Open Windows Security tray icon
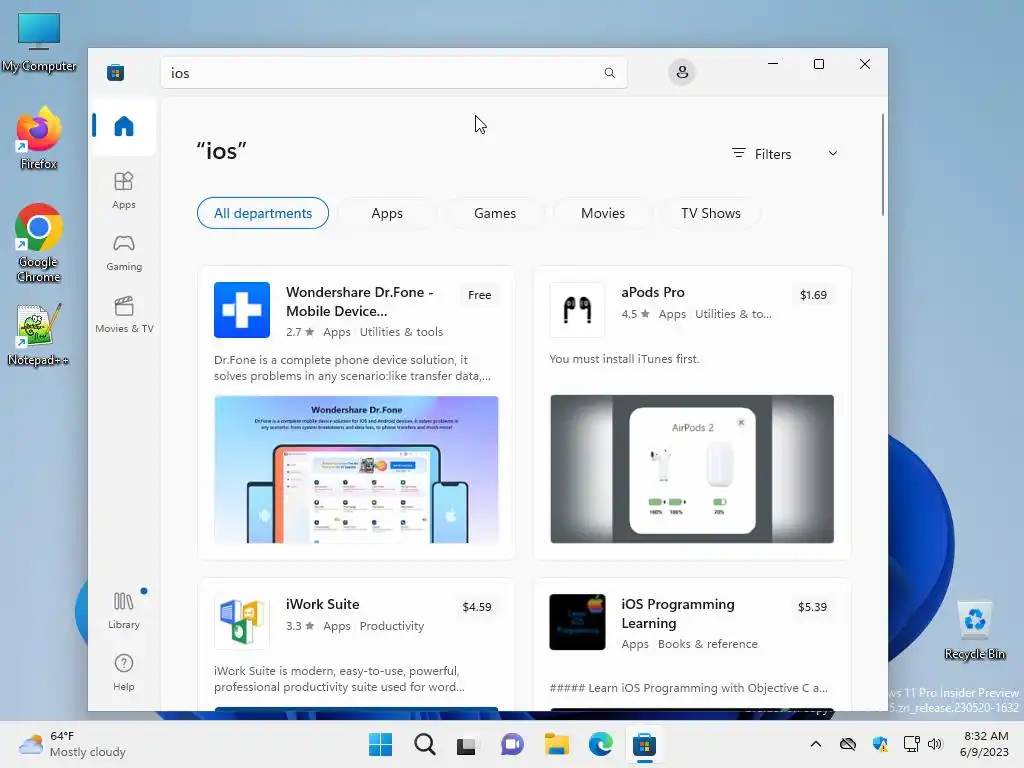Image resolution: width=1024 pixels, height=768 pixels. tap(880, 744)
